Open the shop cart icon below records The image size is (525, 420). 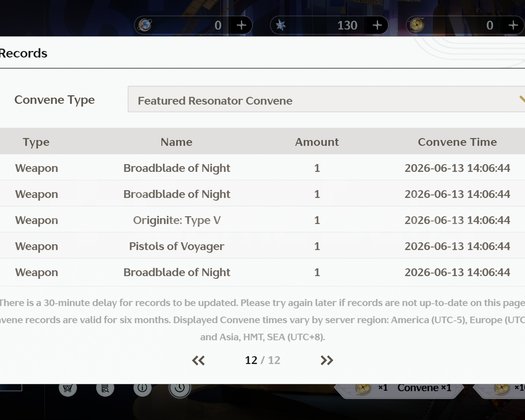(68, 388)
